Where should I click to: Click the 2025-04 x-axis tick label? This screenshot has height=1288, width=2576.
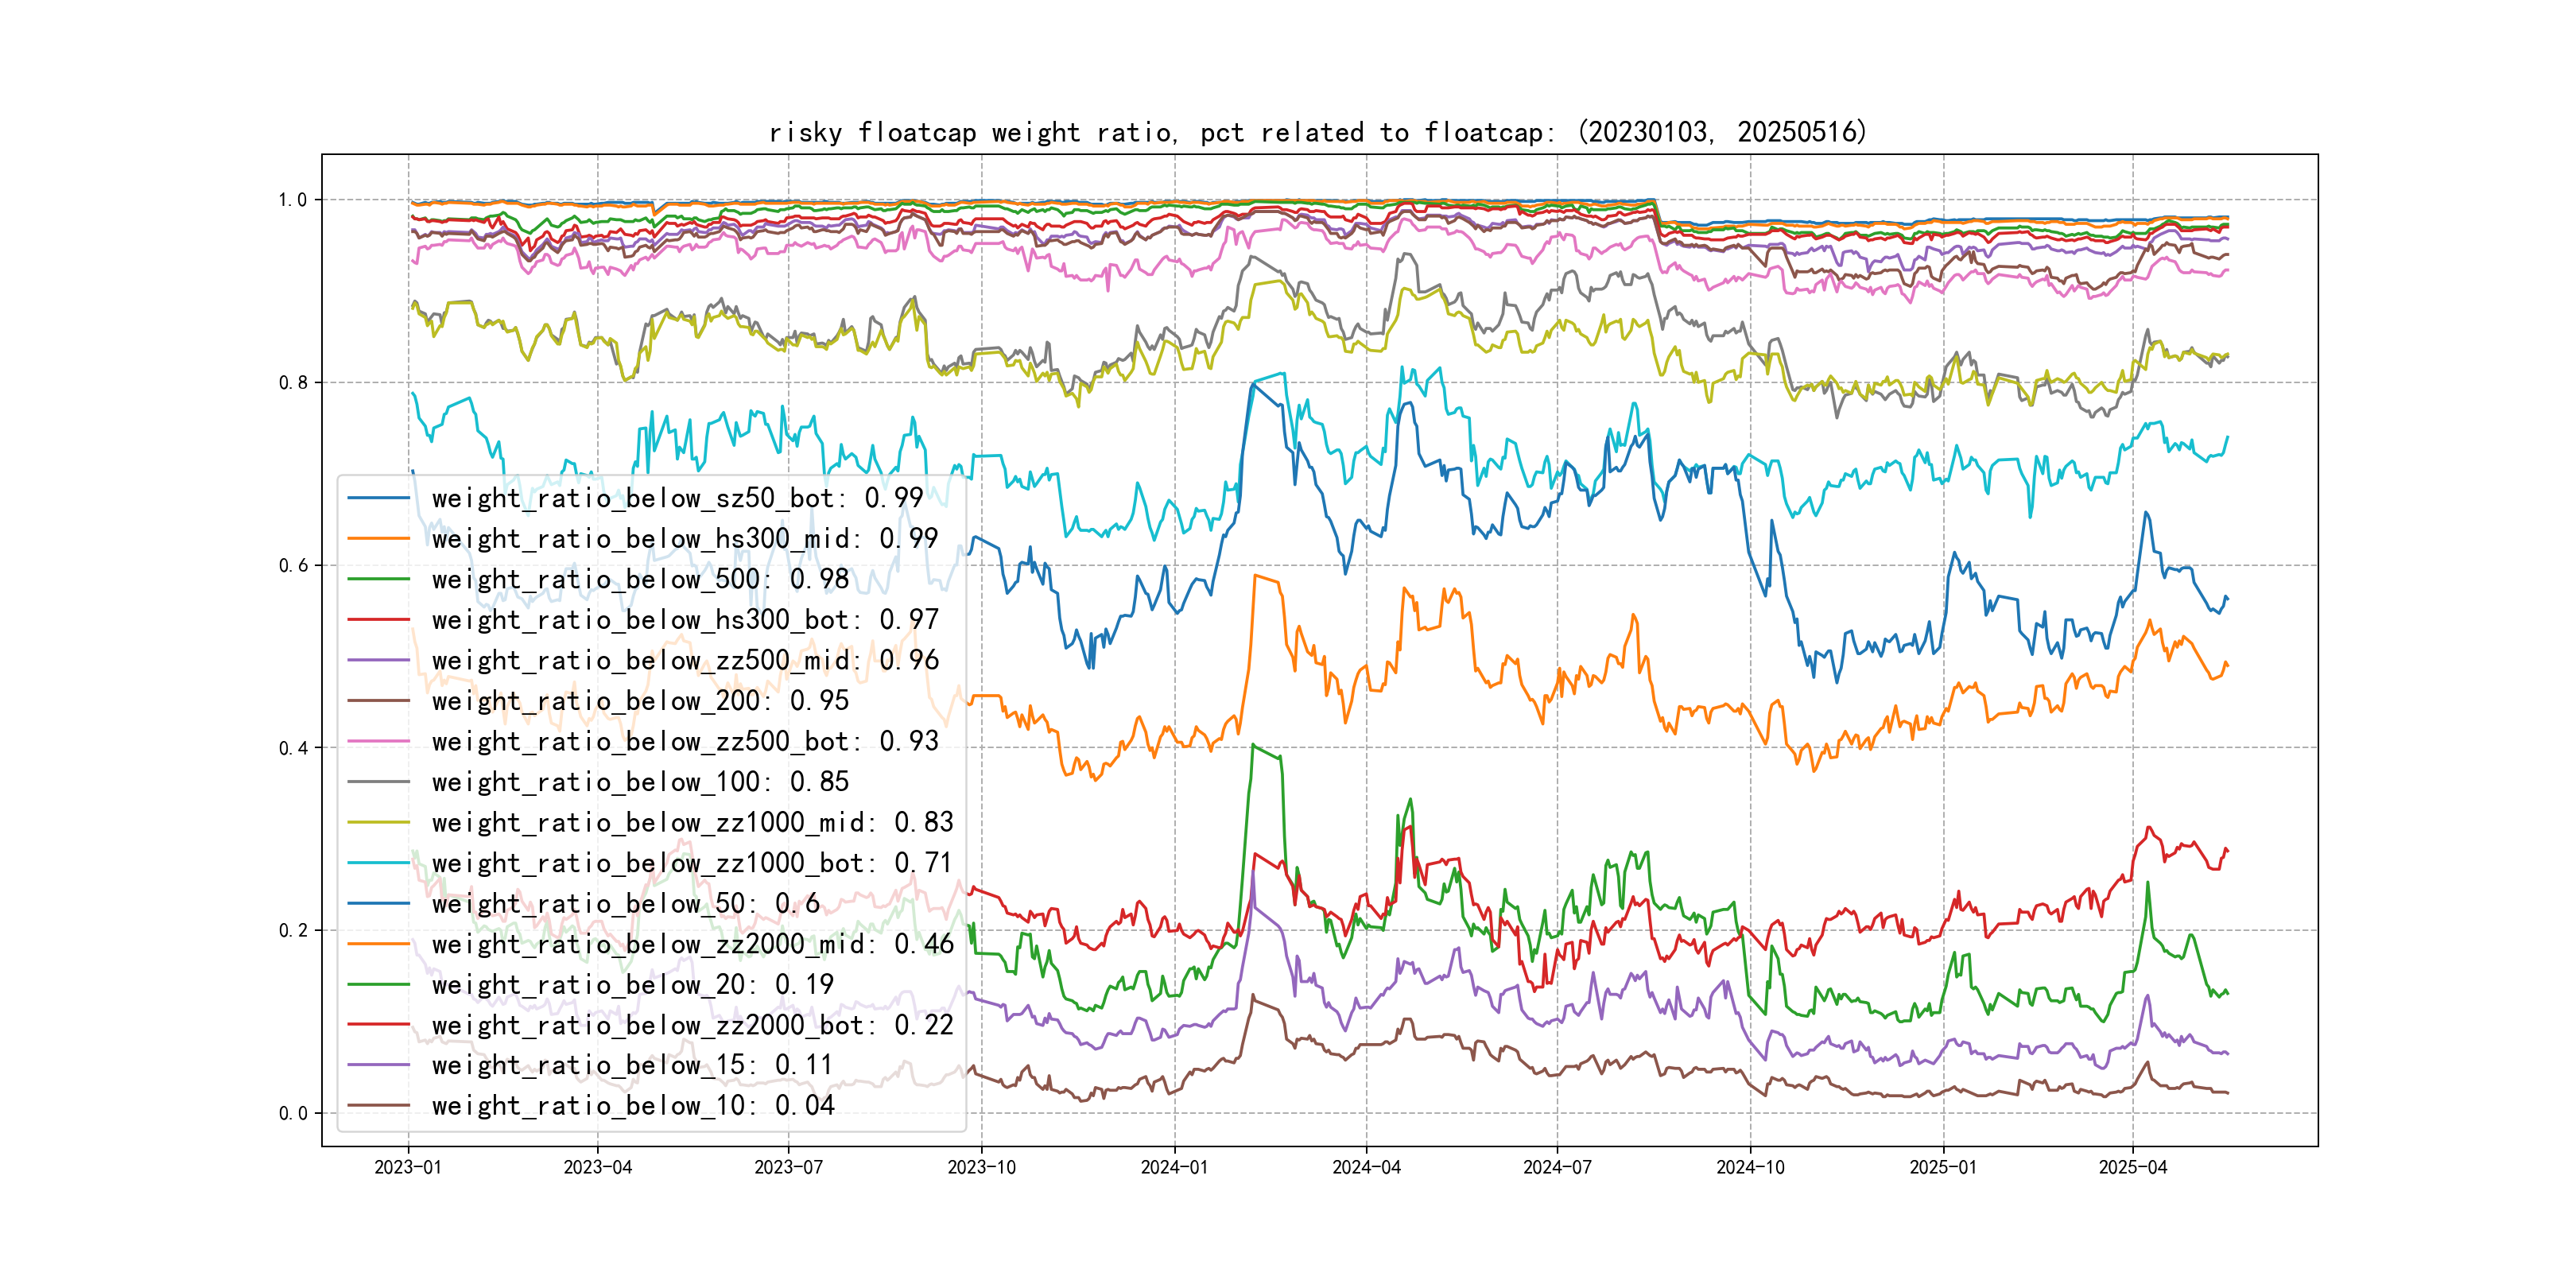(x=2132, y=1167)
